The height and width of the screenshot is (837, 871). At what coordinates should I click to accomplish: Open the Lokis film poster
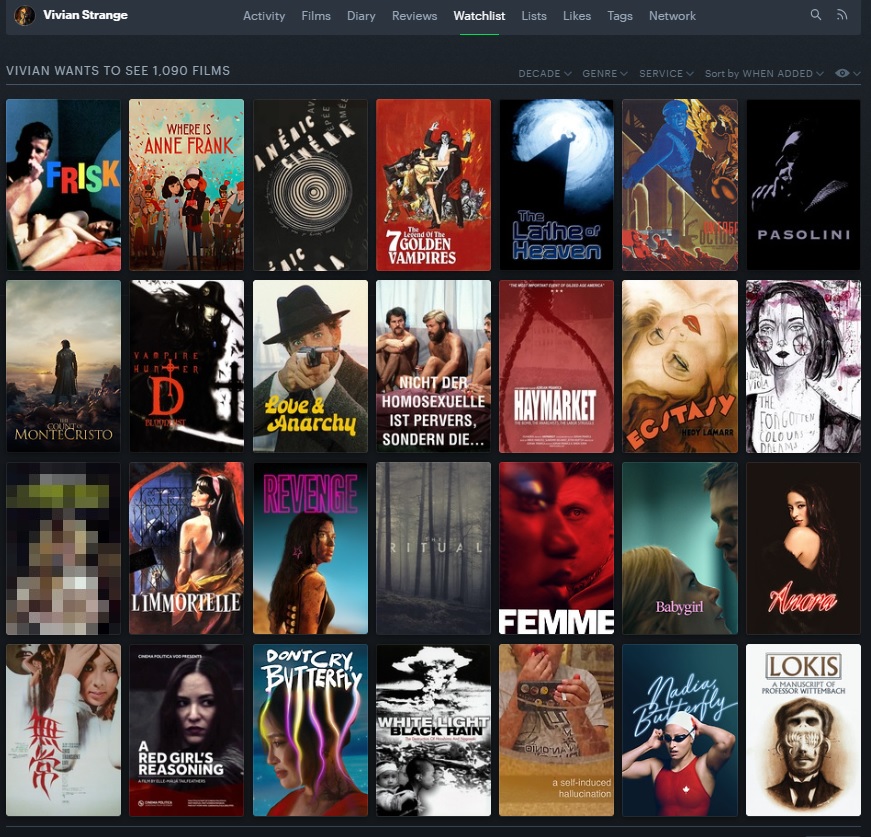(x=803, y=730)
